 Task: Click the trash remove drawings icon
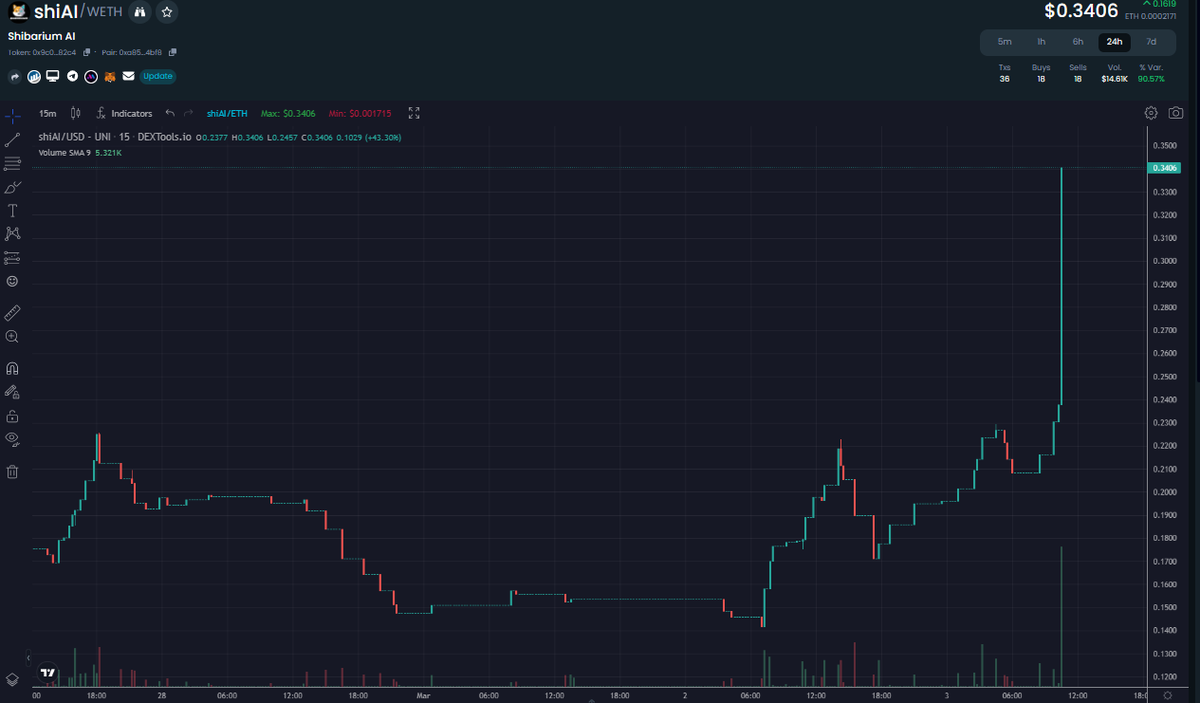click(x=12, y=472)
